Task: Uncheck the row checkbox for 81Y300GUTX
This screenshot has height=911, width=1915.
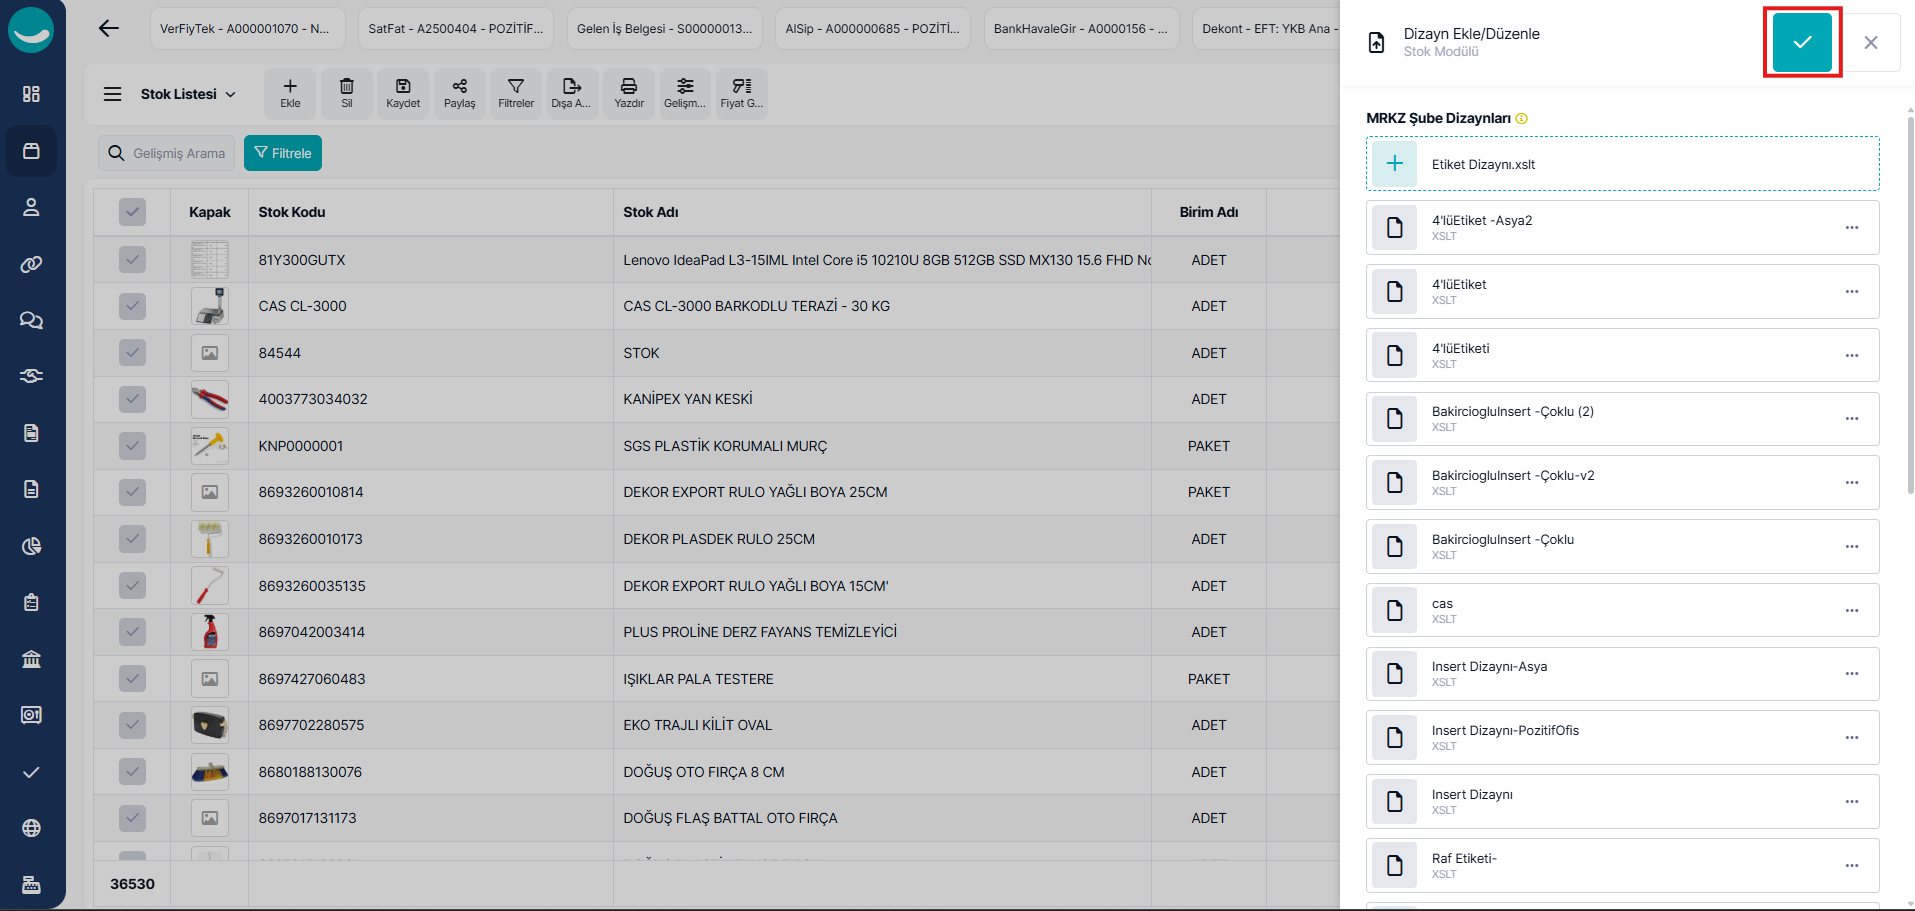Action: [x=132, y=260]
